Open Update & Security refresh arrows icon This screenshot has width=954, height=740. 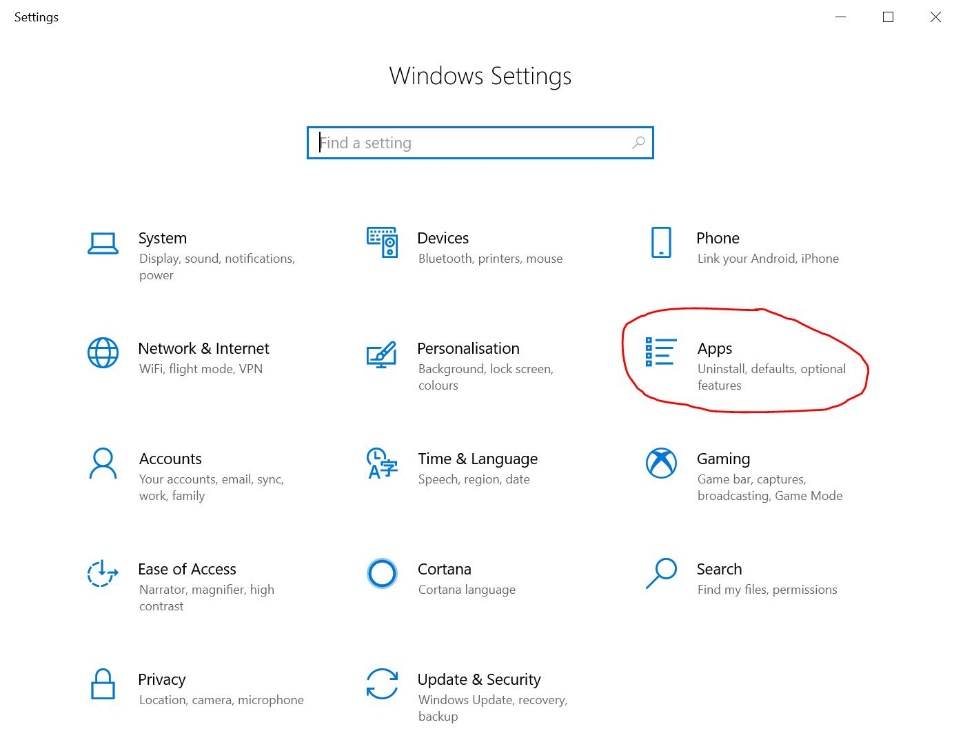click(382, 684)
